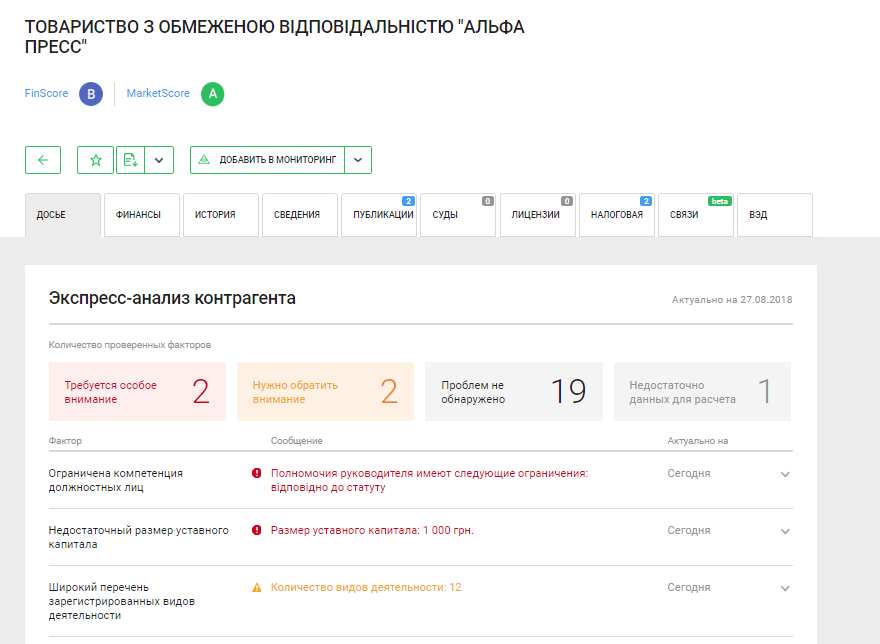Click the Фактор column header
The width and height of the screenshot is (880, 644).
pos(65,441)
